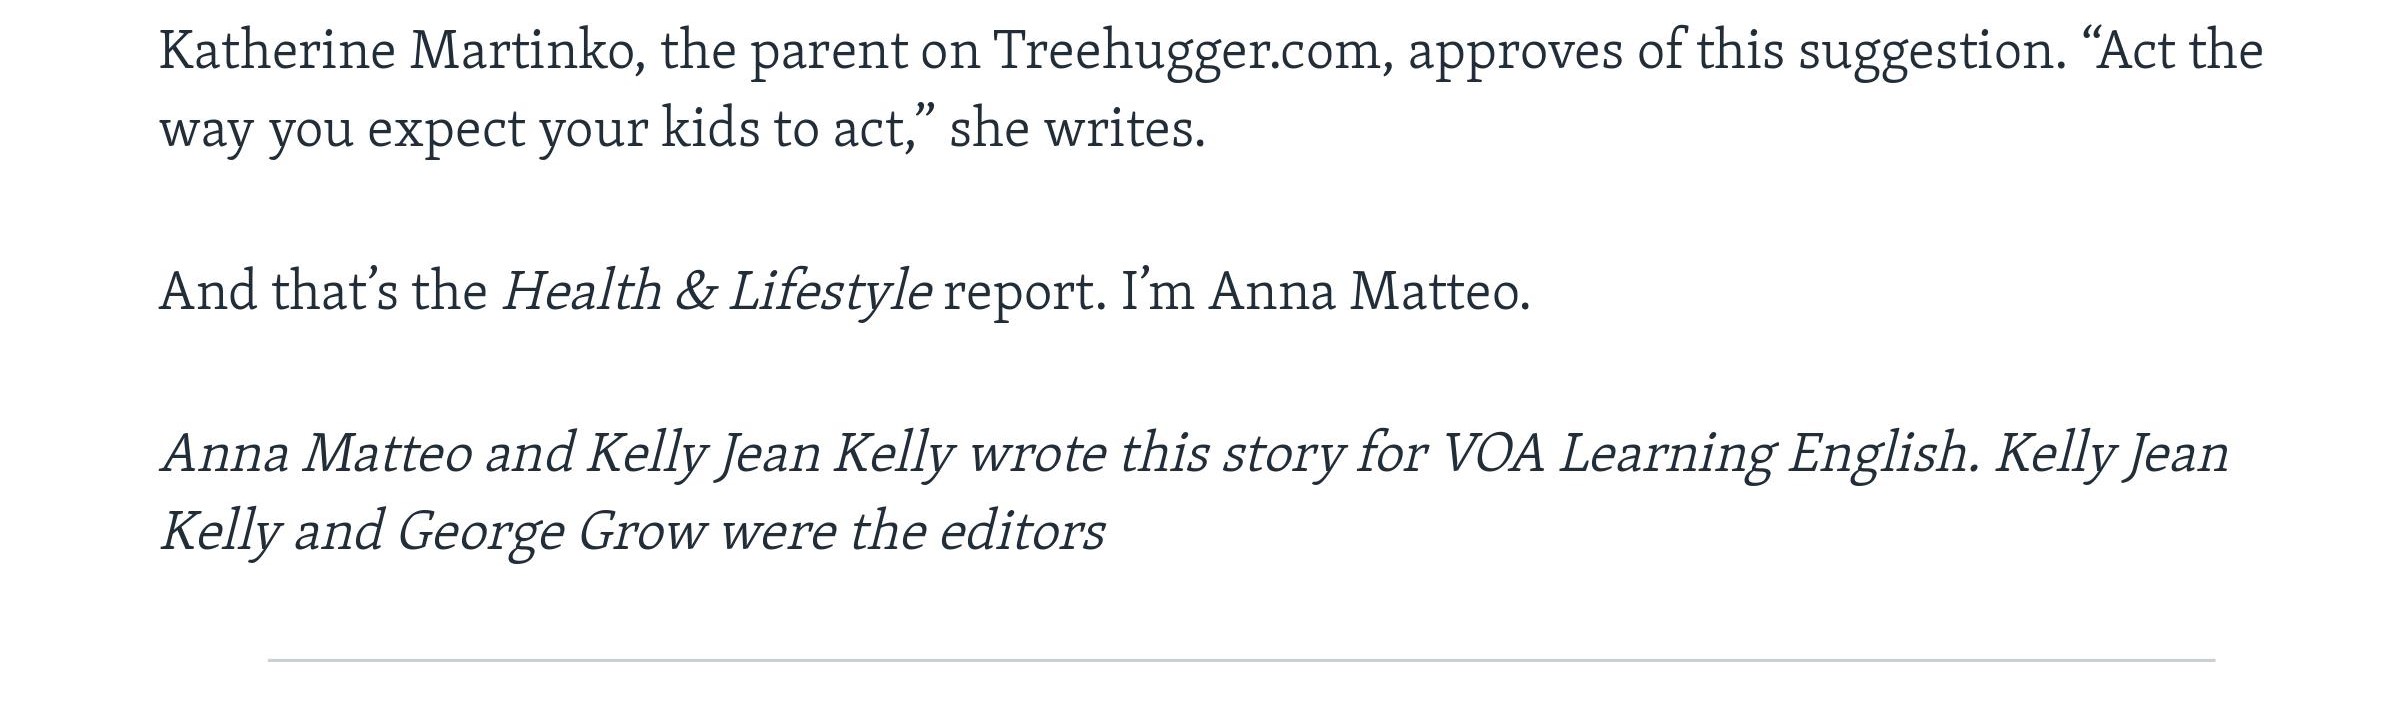Click the word approves

pos(1515,50)
